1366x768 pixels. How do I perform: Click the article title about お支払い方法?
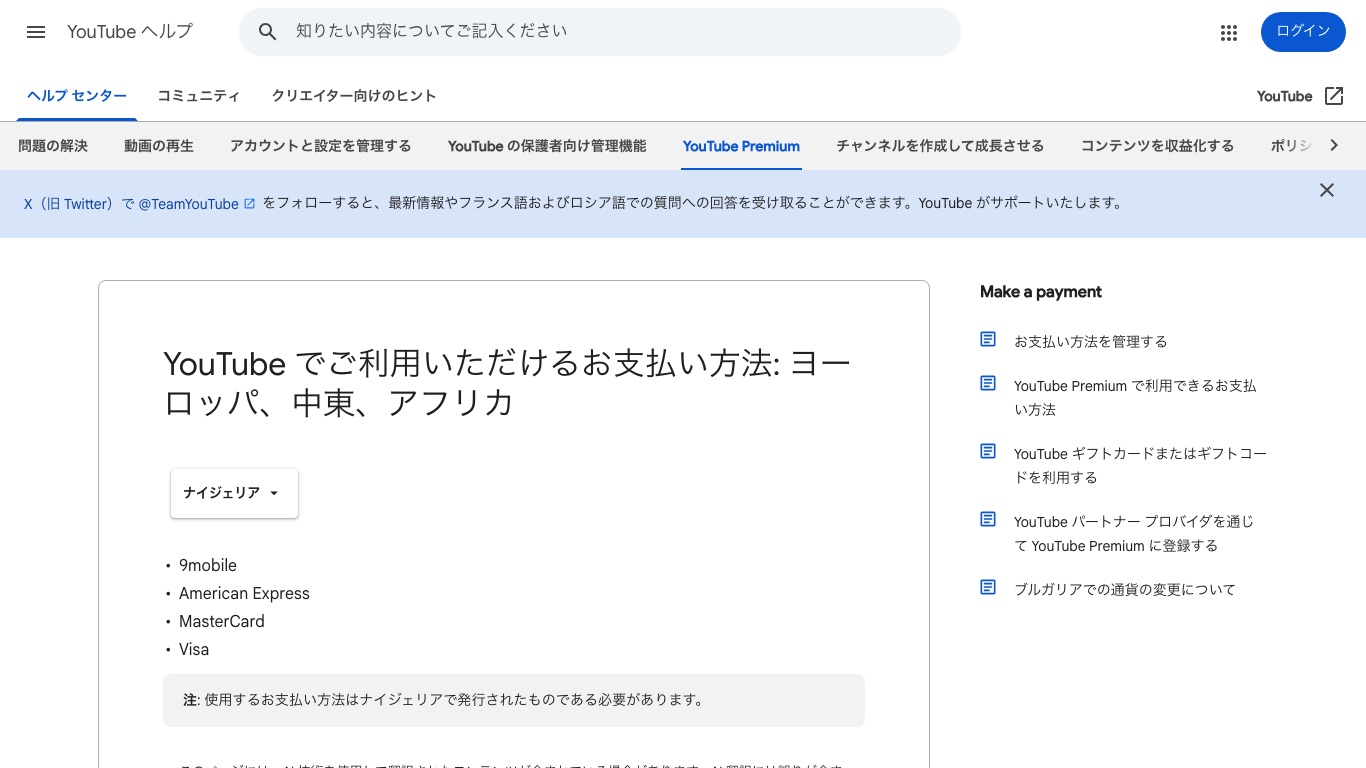(507, 382)
